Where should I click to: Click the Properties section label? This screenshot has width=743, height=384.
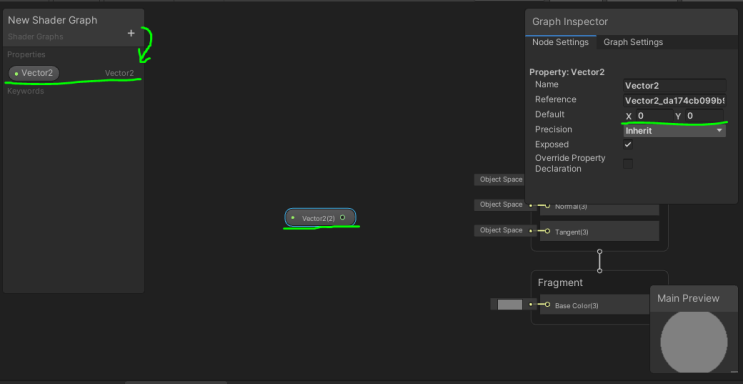click(x=26, y=55)
